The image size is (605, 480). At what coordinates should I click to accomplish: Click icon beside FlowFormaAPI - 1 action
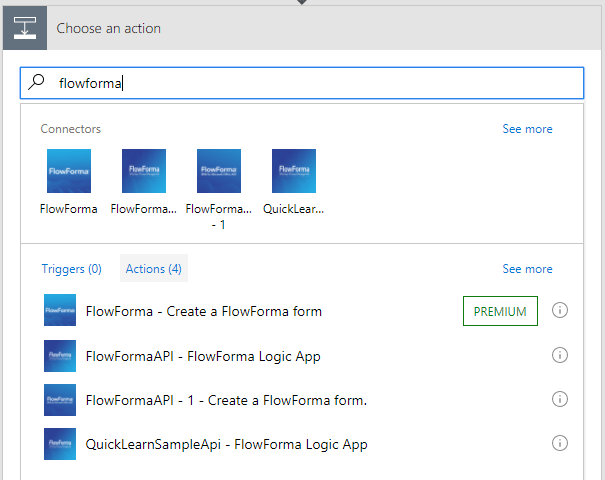tap(60, 400)
